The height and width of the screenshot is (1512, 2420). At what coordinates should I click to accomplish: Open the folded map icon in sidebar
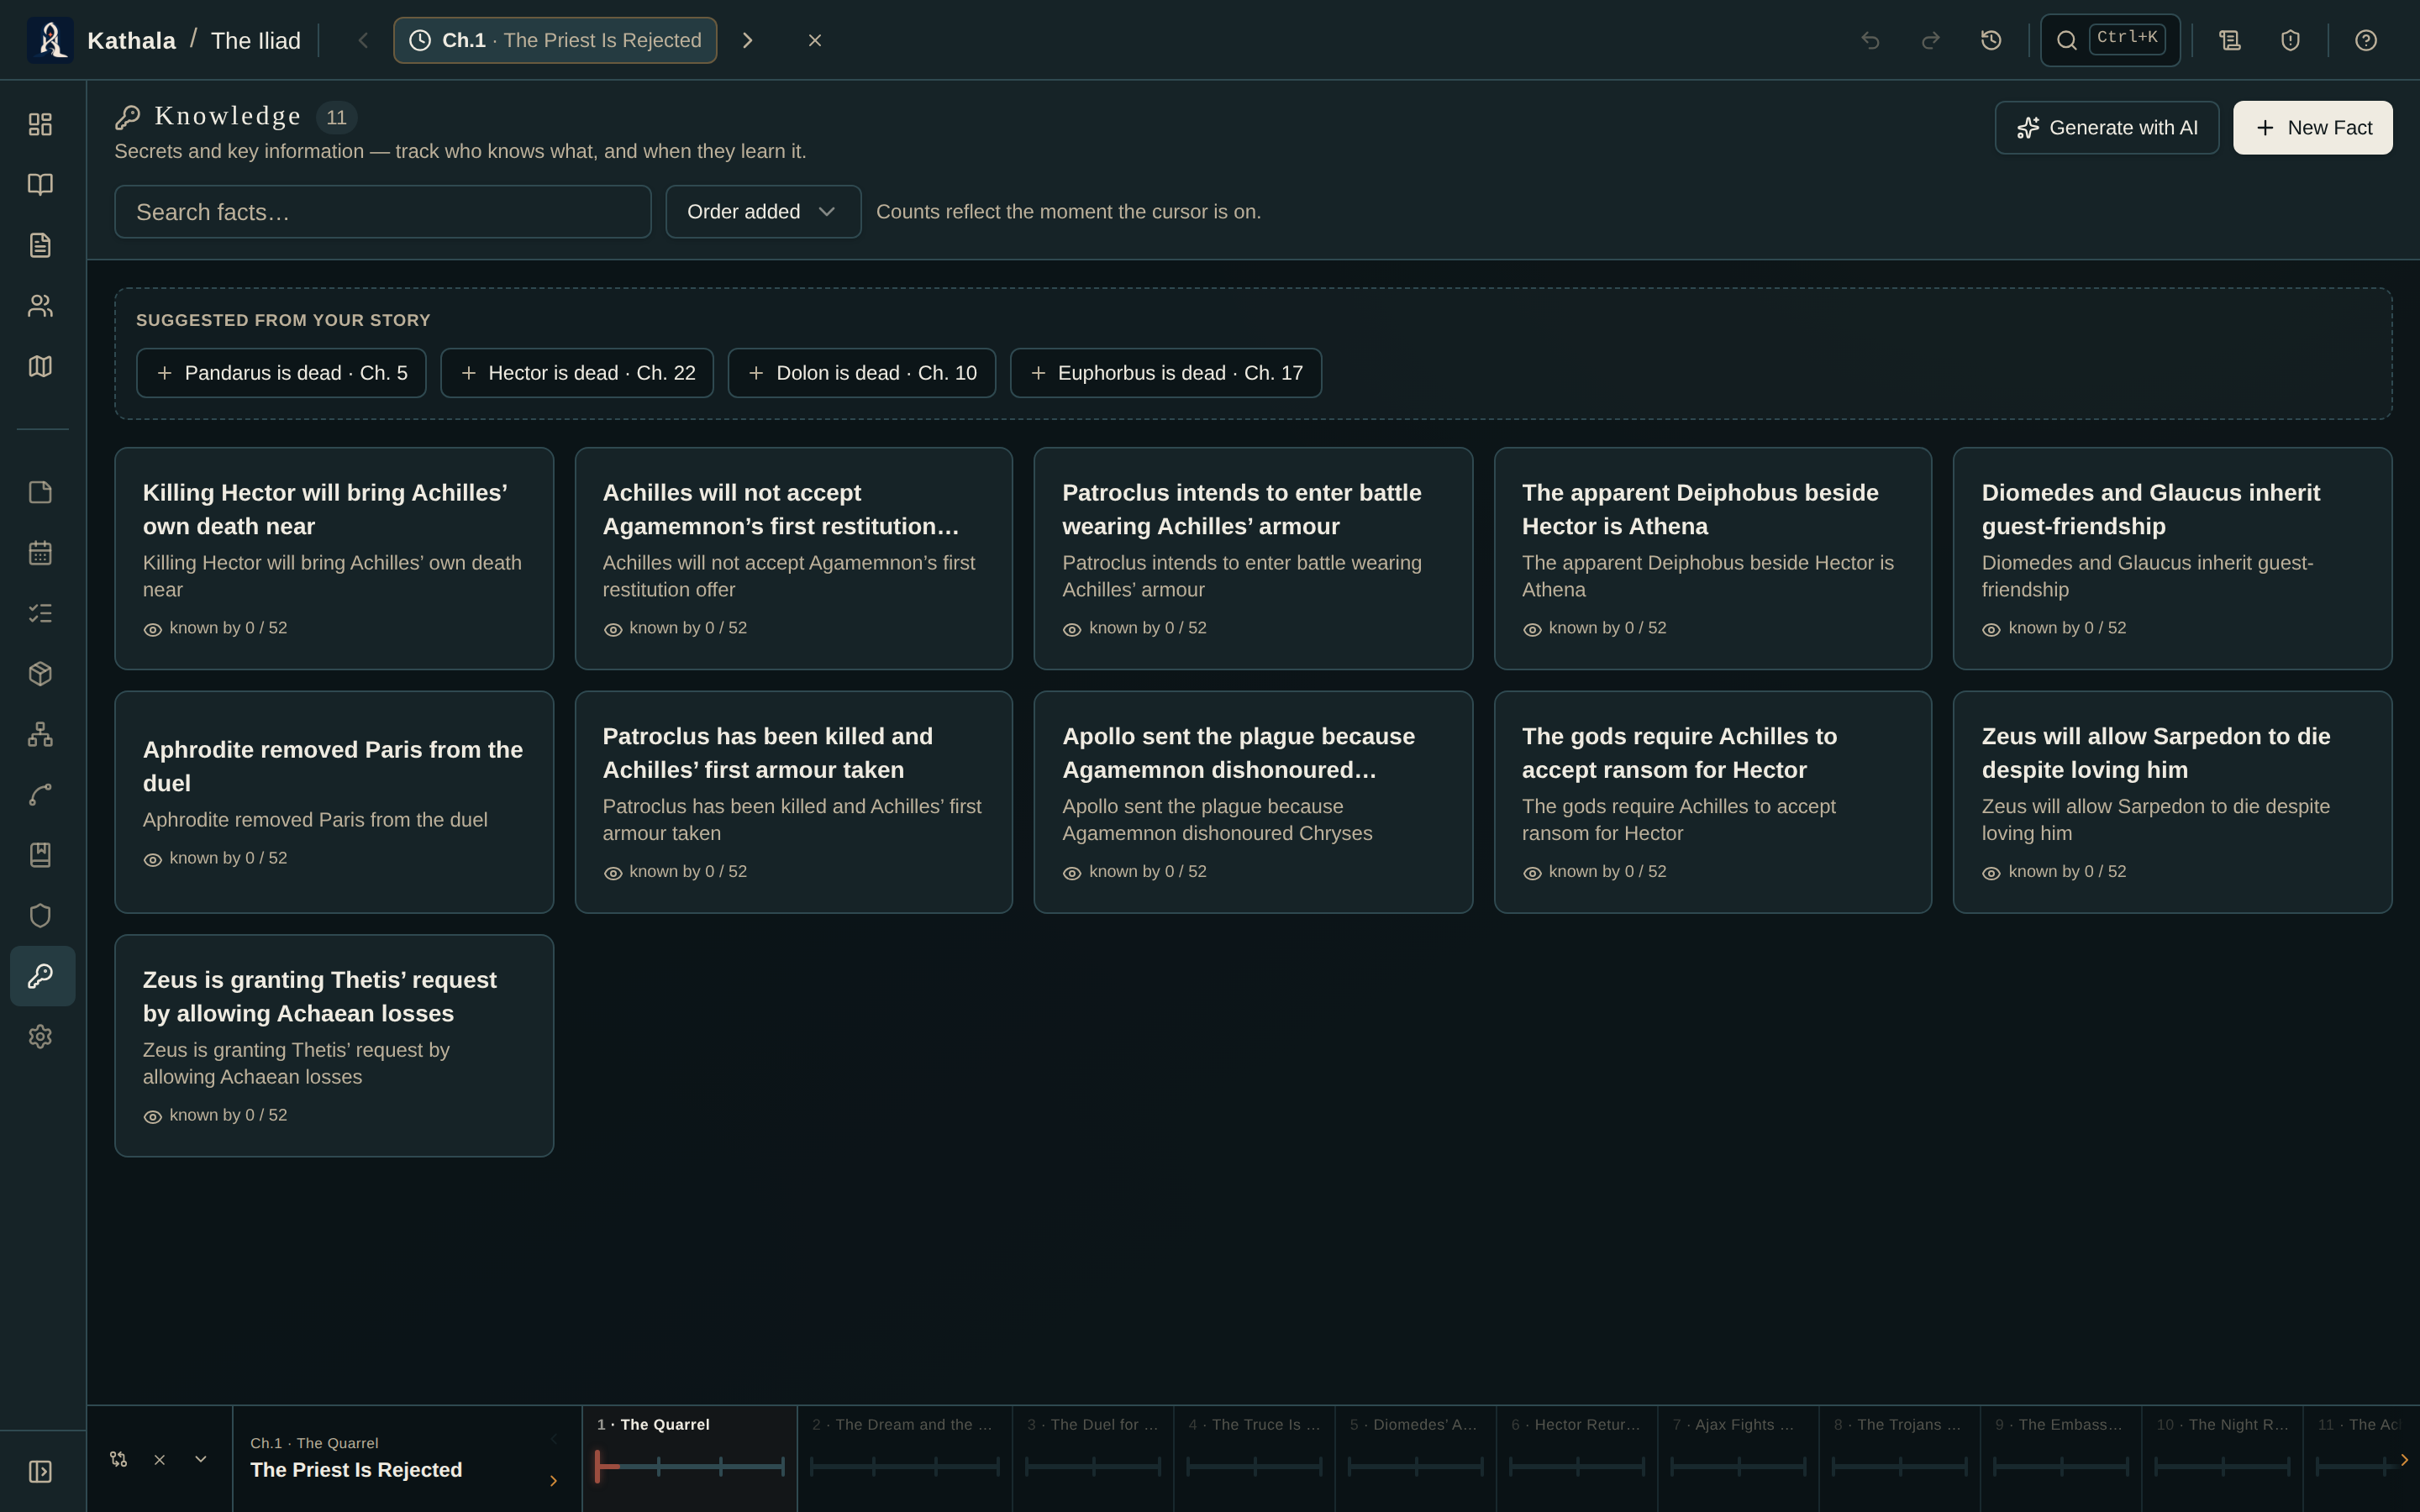[40, 366]
